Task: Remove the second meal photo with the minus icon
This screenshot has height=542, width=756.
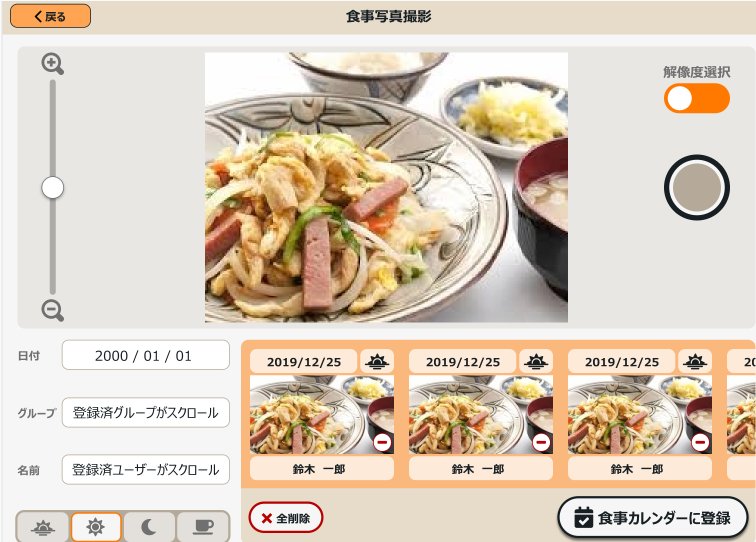Action: point(541,442)
